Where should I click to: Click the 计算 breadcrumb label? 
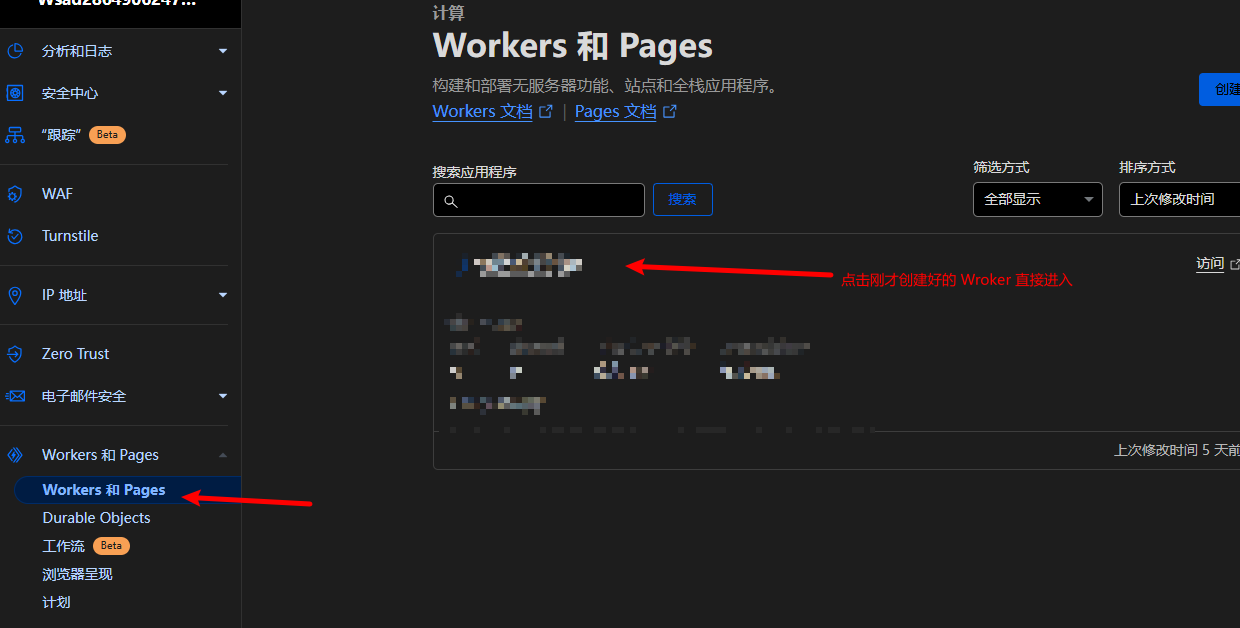[x=448, y=14]
